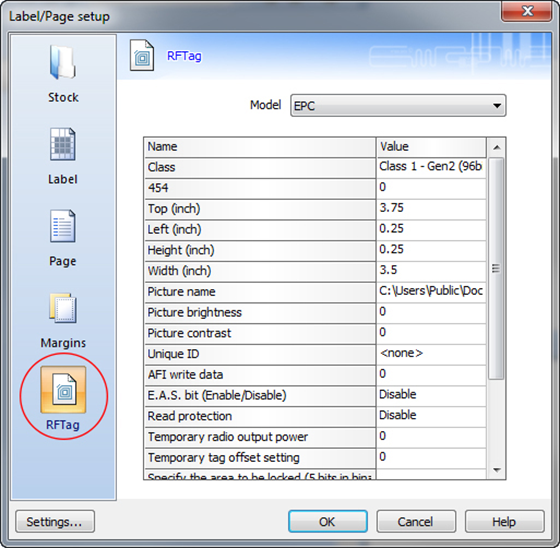Open the Model EPC dropdown
The image size is (560, 548).
tap(398, 105)
